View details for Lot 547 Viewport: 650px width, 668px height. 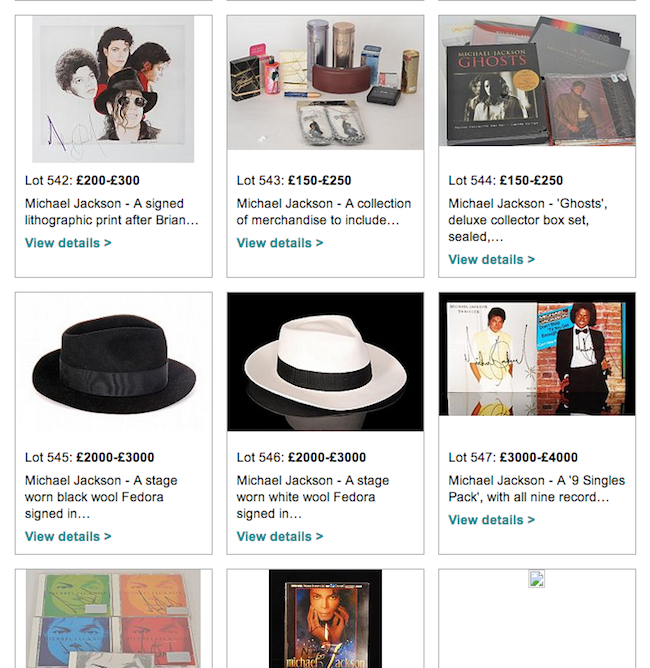pos(491,520)
